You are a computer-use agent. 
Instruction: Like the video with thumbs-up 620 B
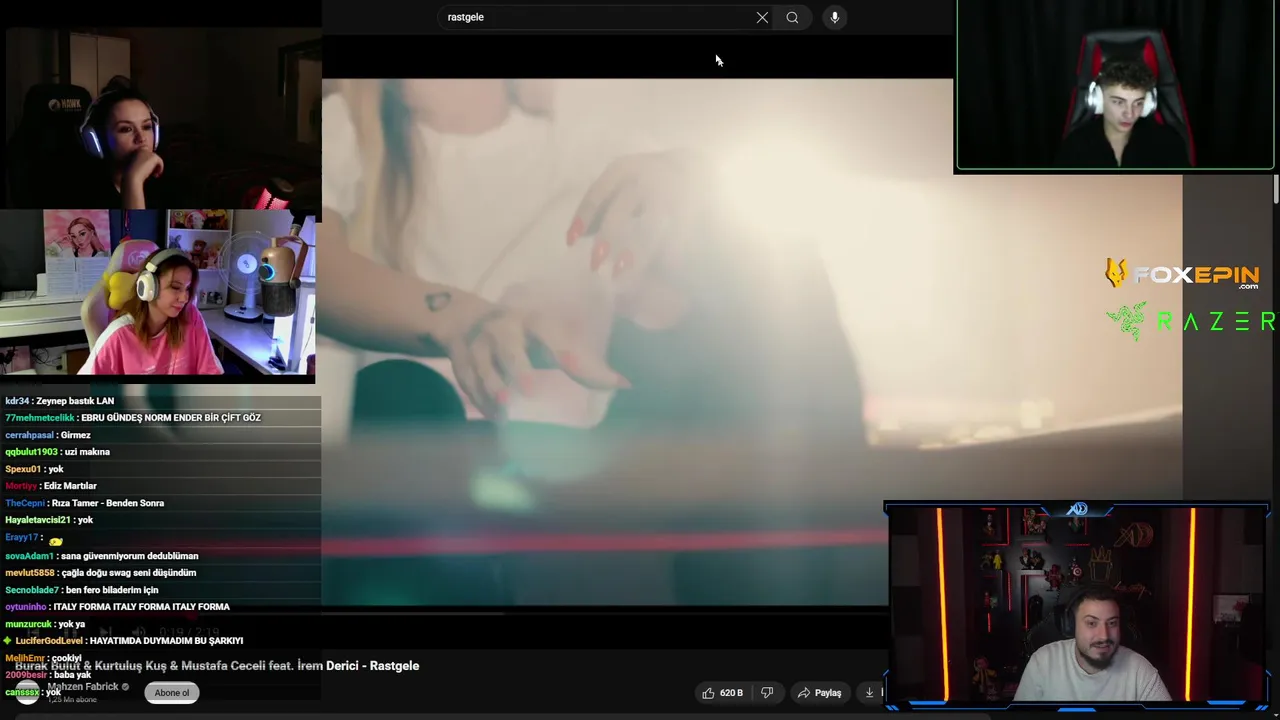tap(723, 692)
